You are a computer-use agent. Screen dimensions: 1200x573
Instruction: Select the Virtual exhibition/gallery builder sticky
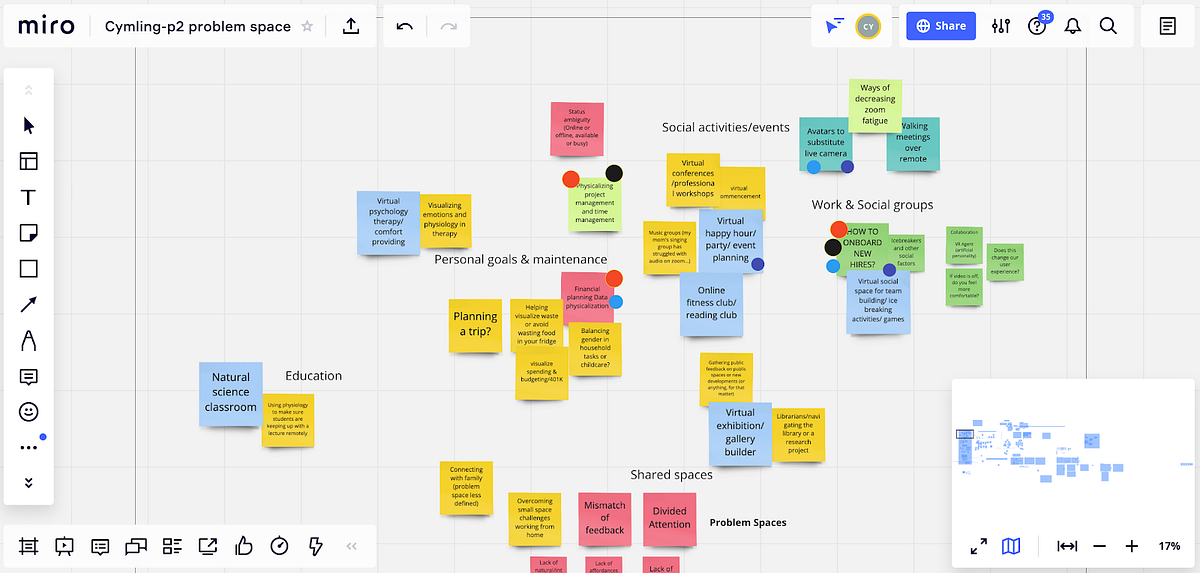[740, 433]
